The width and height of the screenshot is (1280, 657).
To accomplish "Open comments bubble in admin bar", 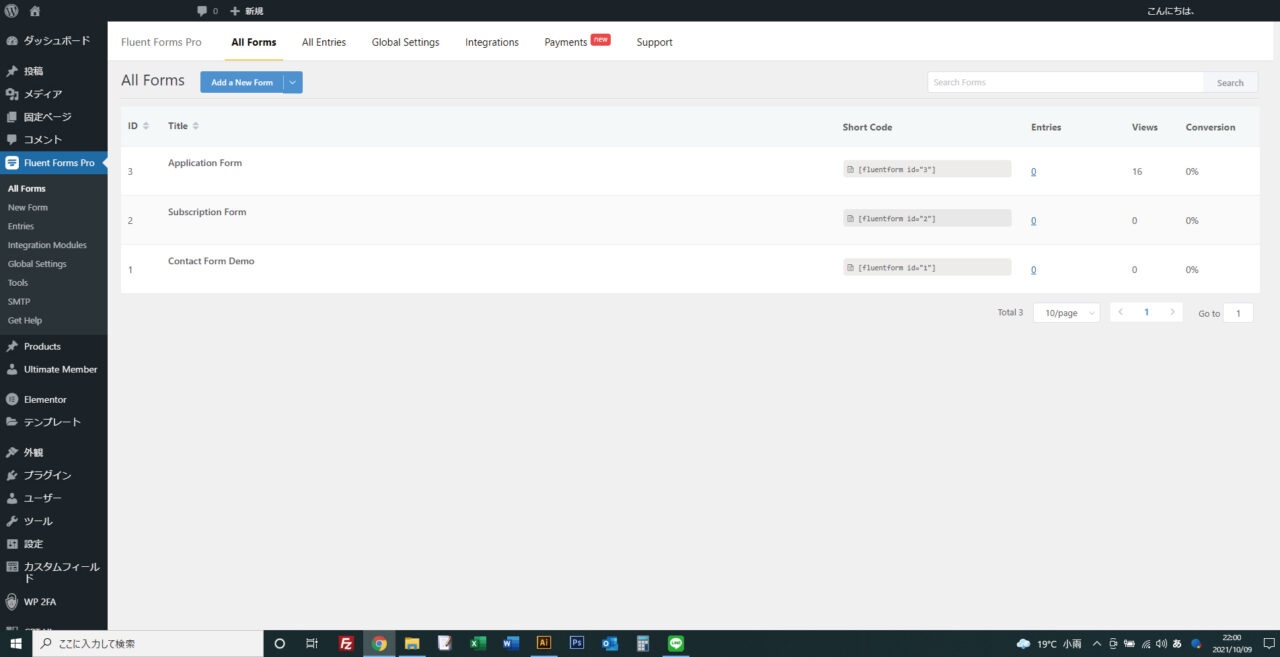I will point(207,11).
